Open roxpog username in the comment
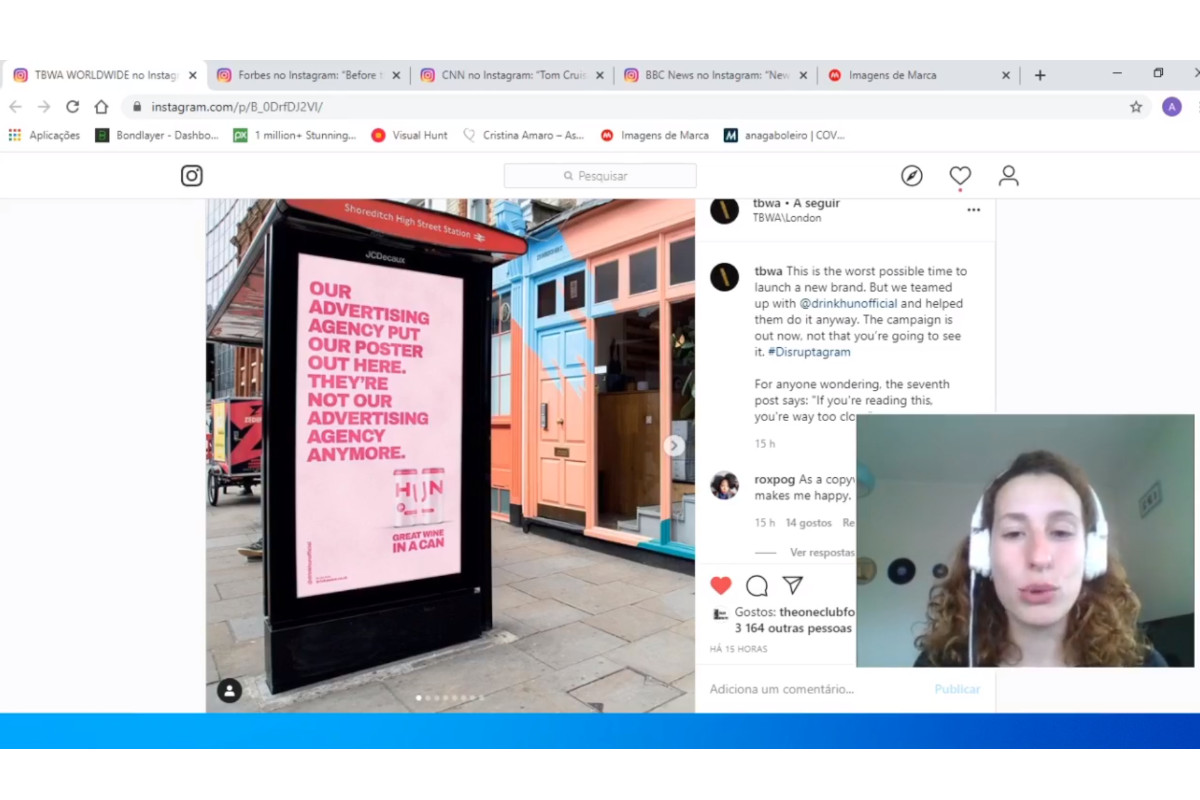Image resolution: width=1200 pixels, height=800 pixels. (773, 479)
